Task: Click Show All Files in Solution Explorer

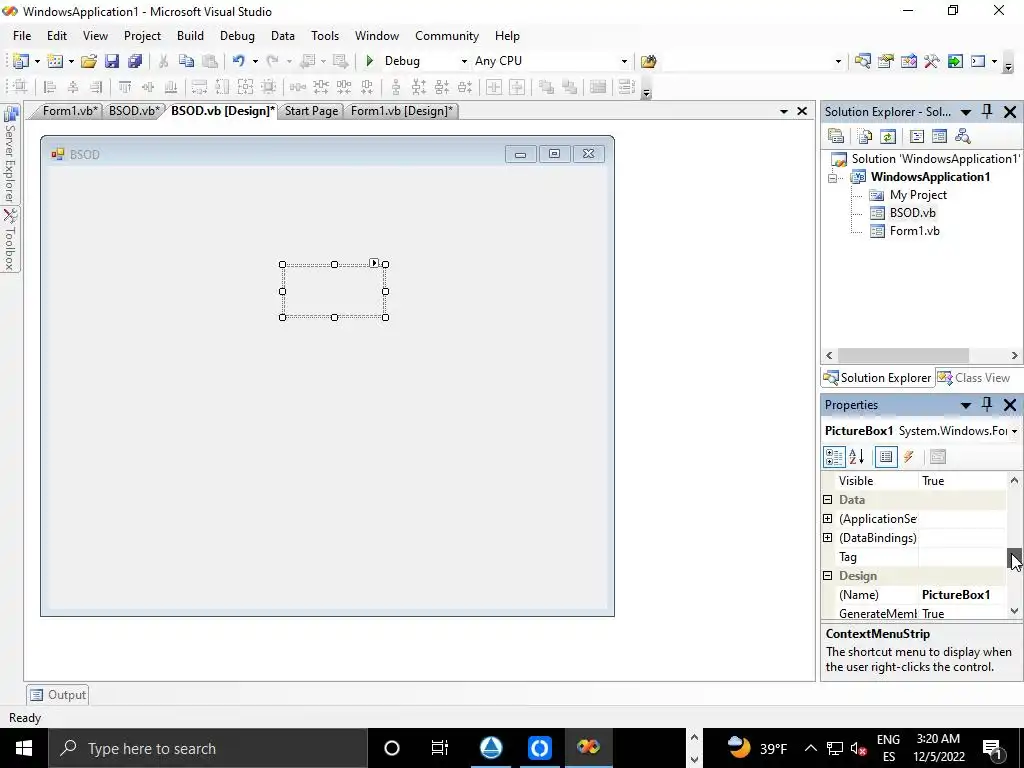Action: point(865,136)
